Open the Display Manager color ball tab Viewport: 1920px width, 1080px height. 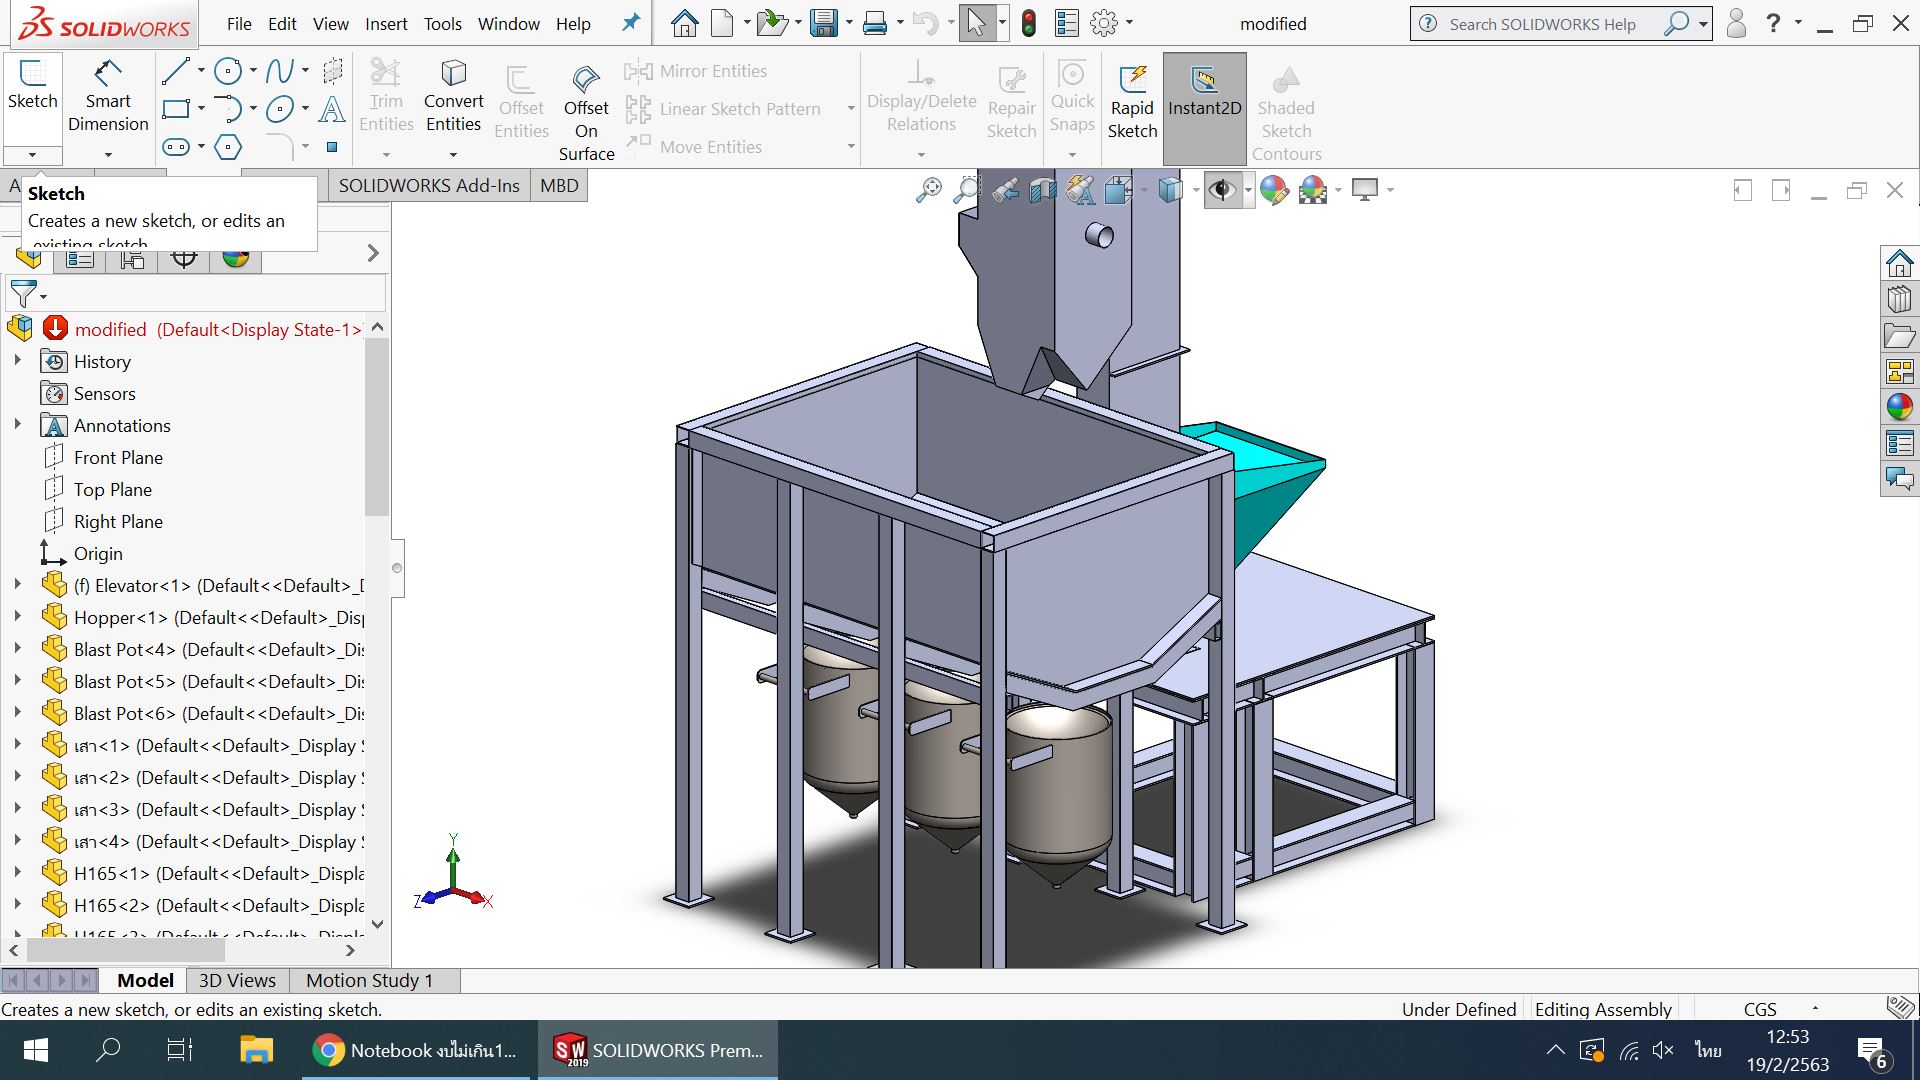coord(236,258)
